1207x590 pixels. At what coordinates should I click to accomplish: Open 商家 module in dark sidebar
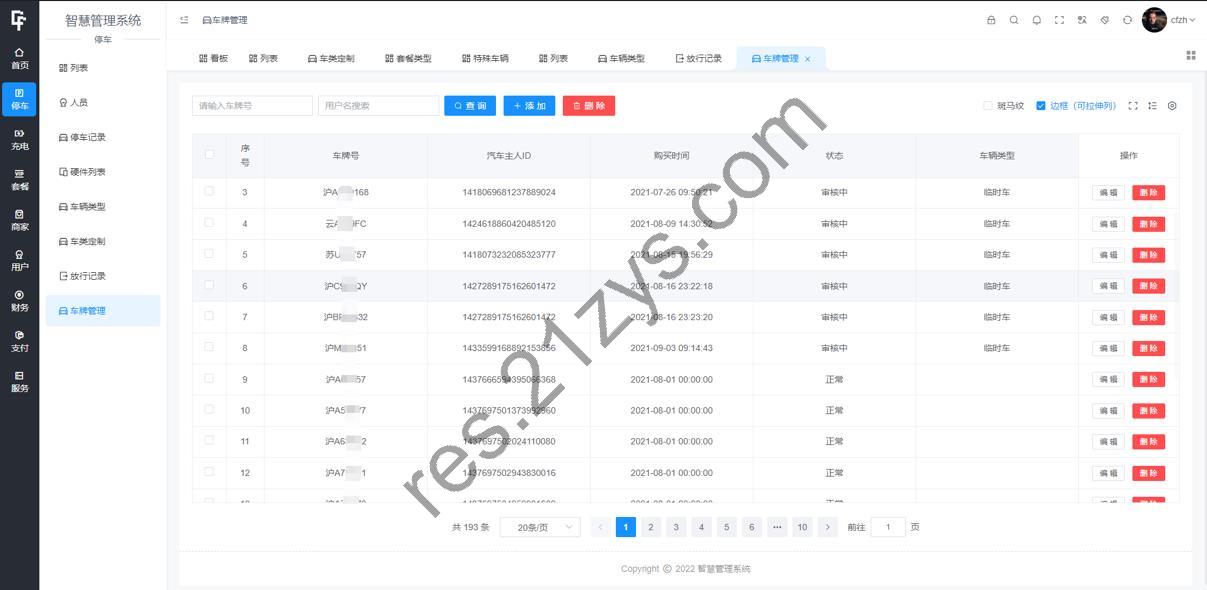[x=19, y=220]
